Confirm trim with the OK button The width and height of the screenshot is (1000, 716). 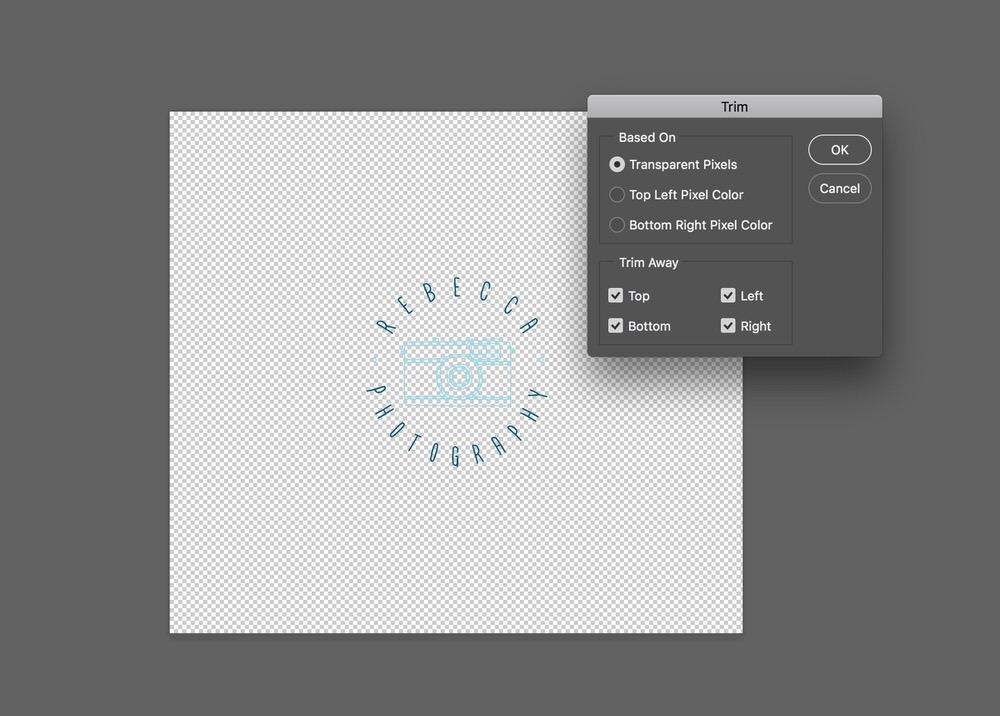pyautogui.click(x=839, y=150)
